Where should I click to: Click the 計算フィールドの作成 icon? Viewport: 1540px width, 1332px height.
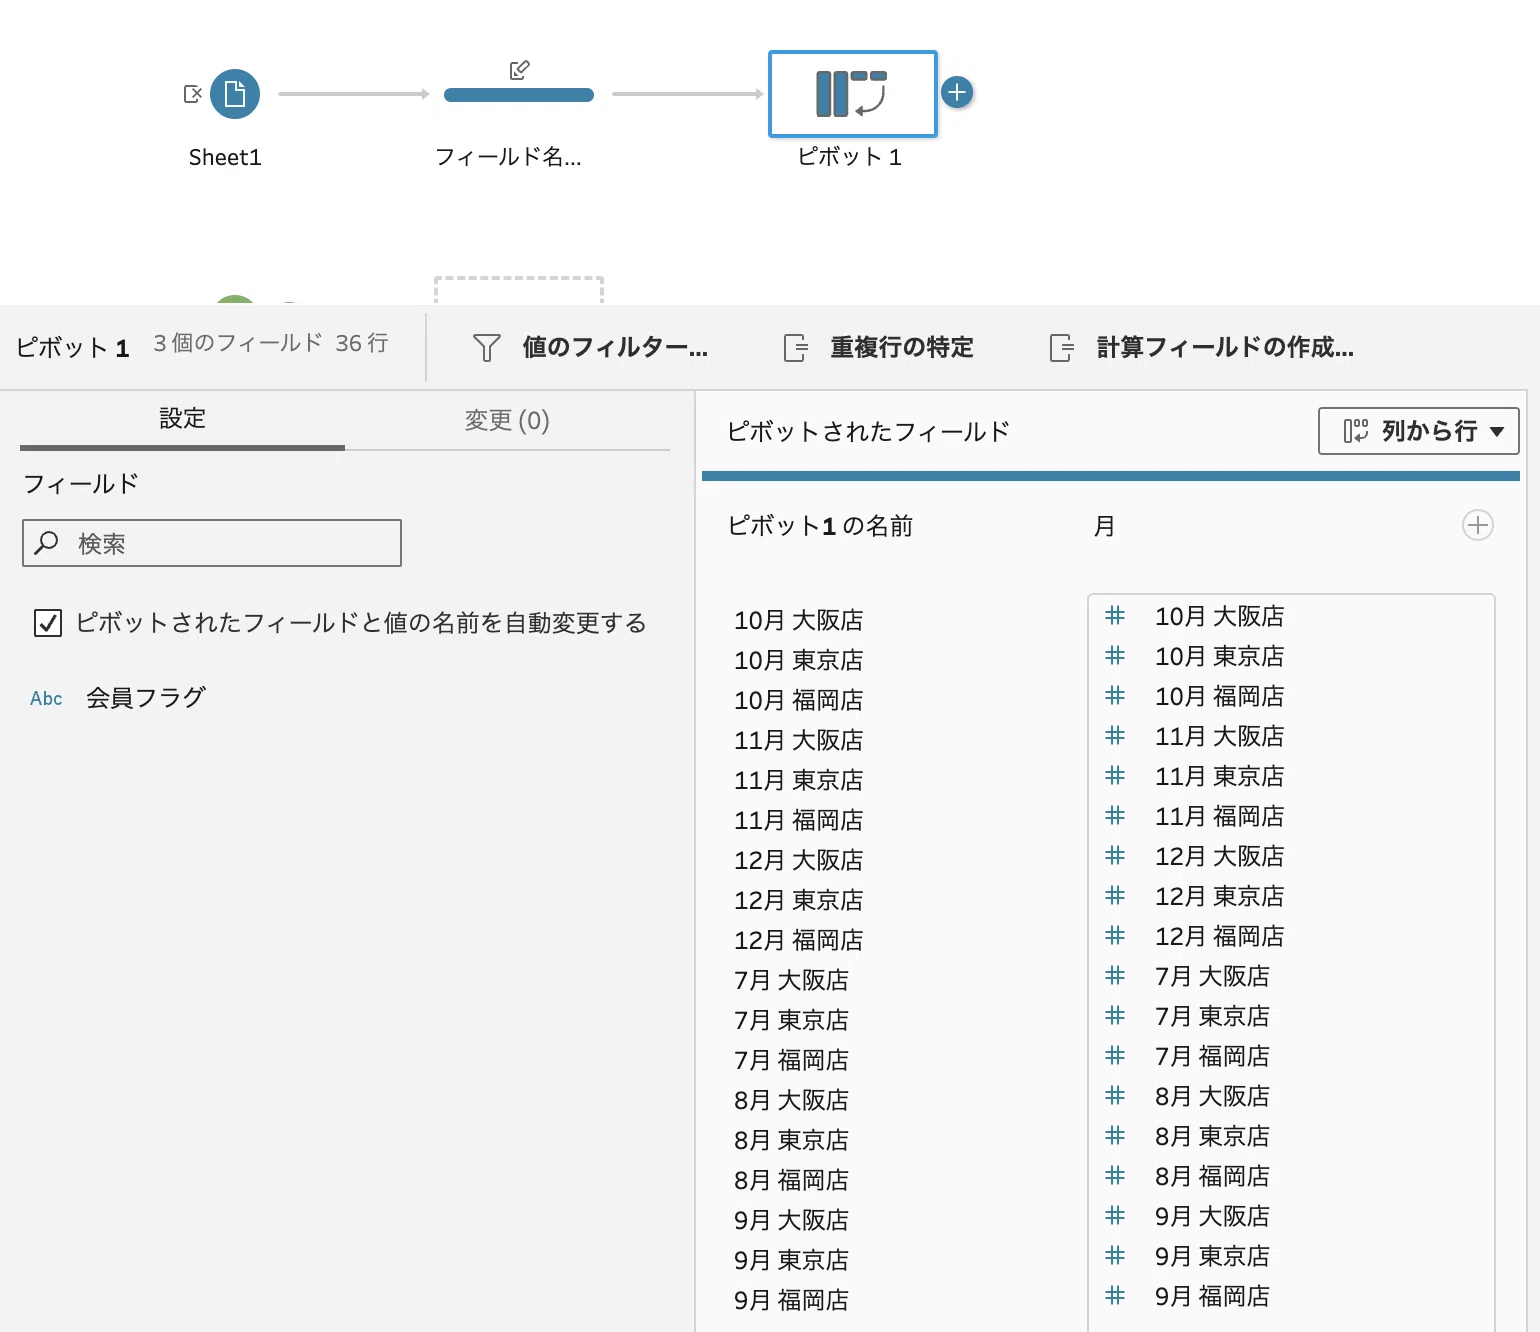pyautogui.click(x=1062, y=348)
